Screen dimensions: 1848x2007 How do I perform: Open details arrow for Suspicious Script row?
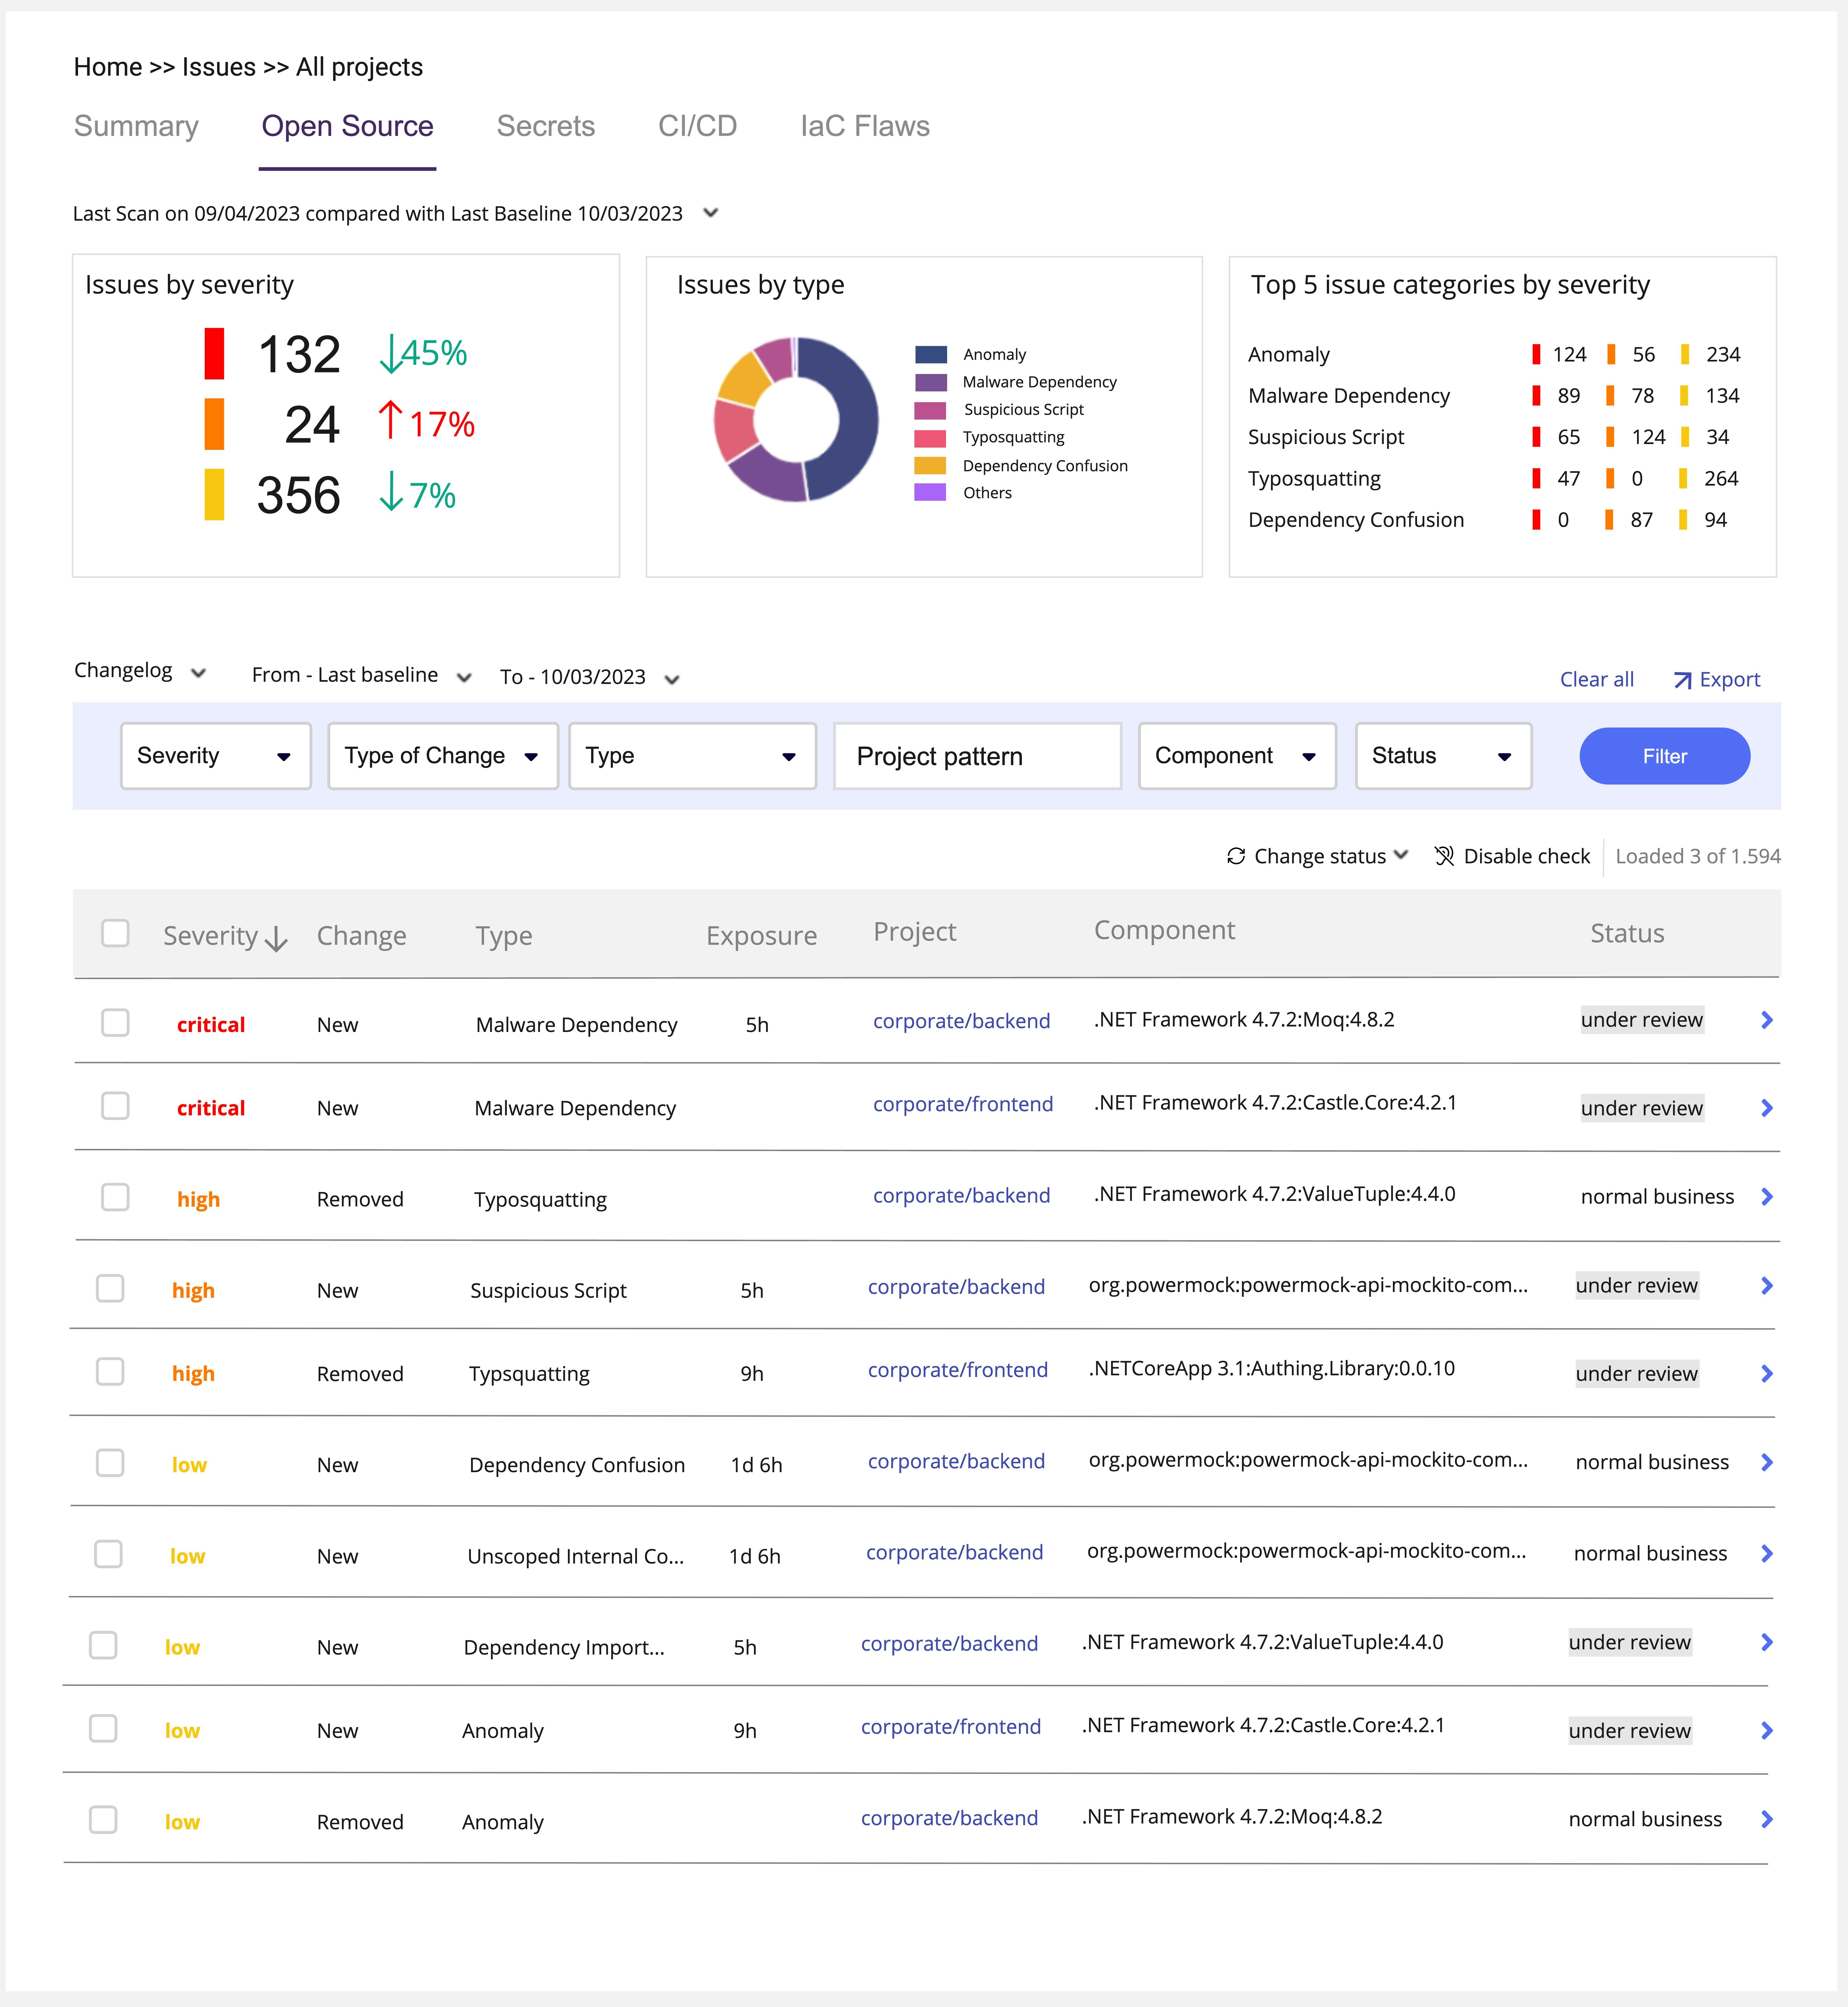tap(1767, 1286)
